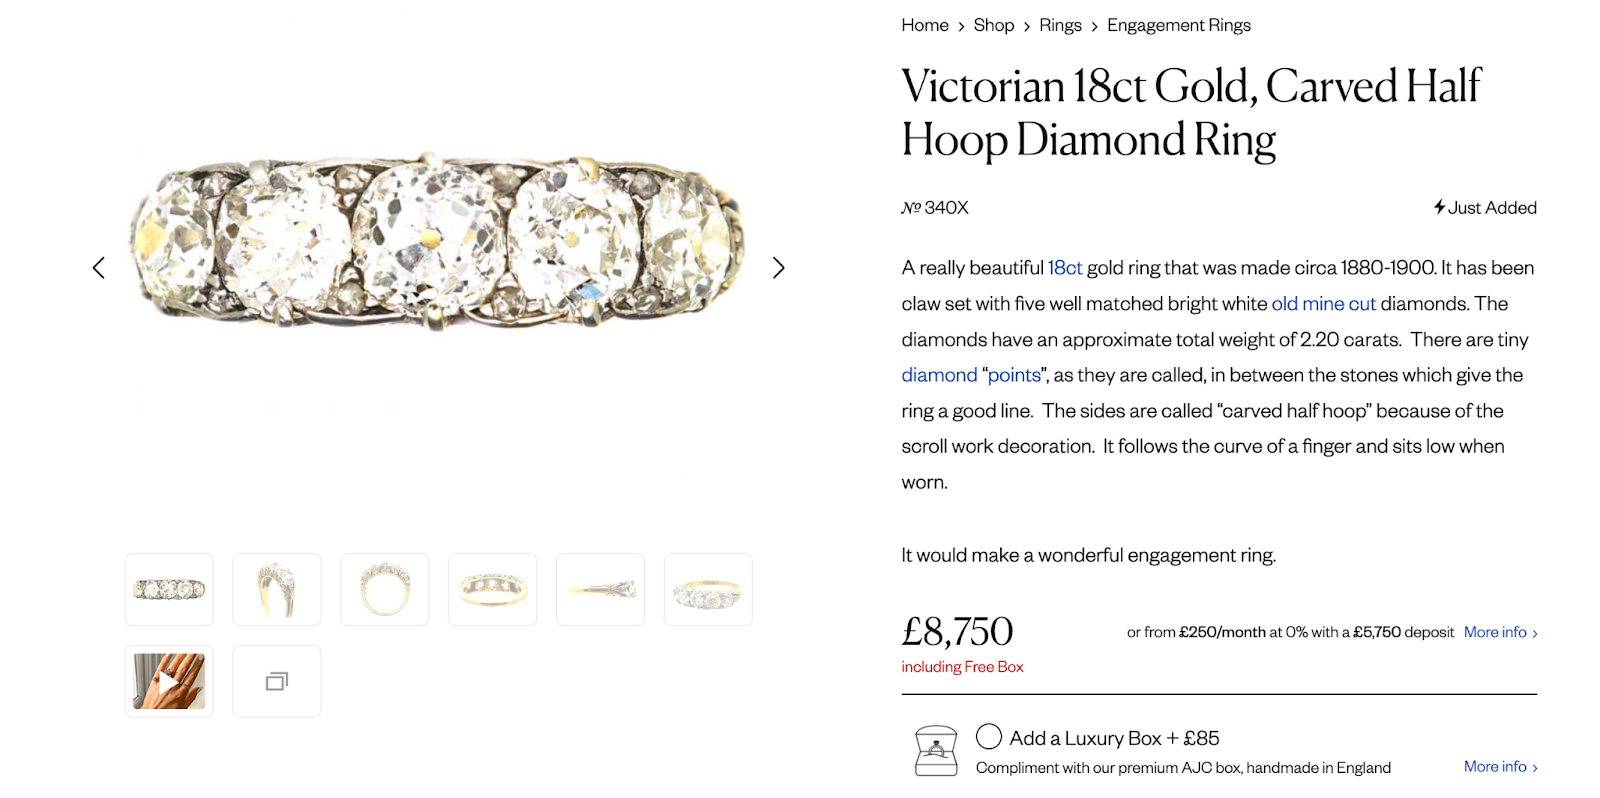Viewport: 1600px width, 798px height.
Task: Show the previous ring image using left arrow
Action: click(x=99, y=268)
